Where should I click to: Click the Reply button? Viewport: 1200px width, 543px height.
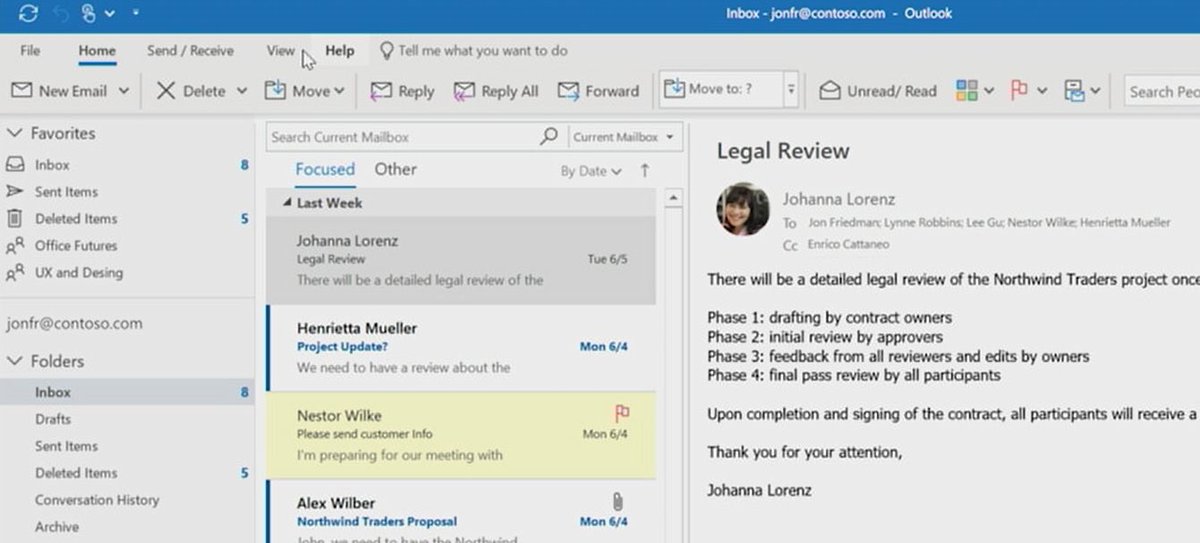pyautogui.click(x=402, y=91)
